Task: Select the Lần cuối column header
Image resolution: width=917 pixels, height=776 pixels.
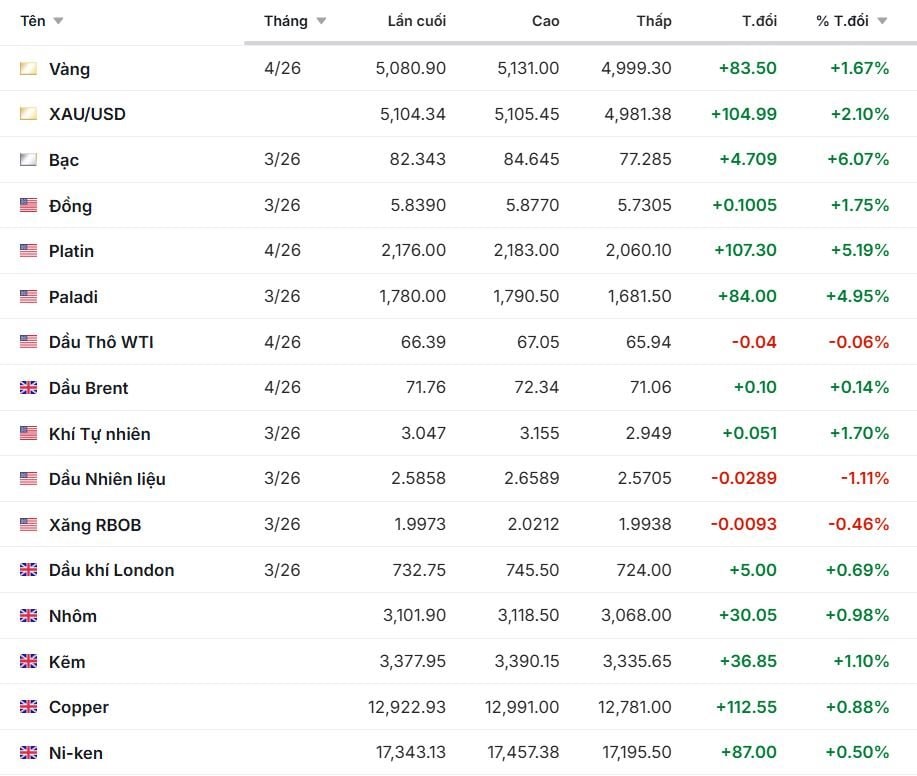Action: tap(416, 21)
